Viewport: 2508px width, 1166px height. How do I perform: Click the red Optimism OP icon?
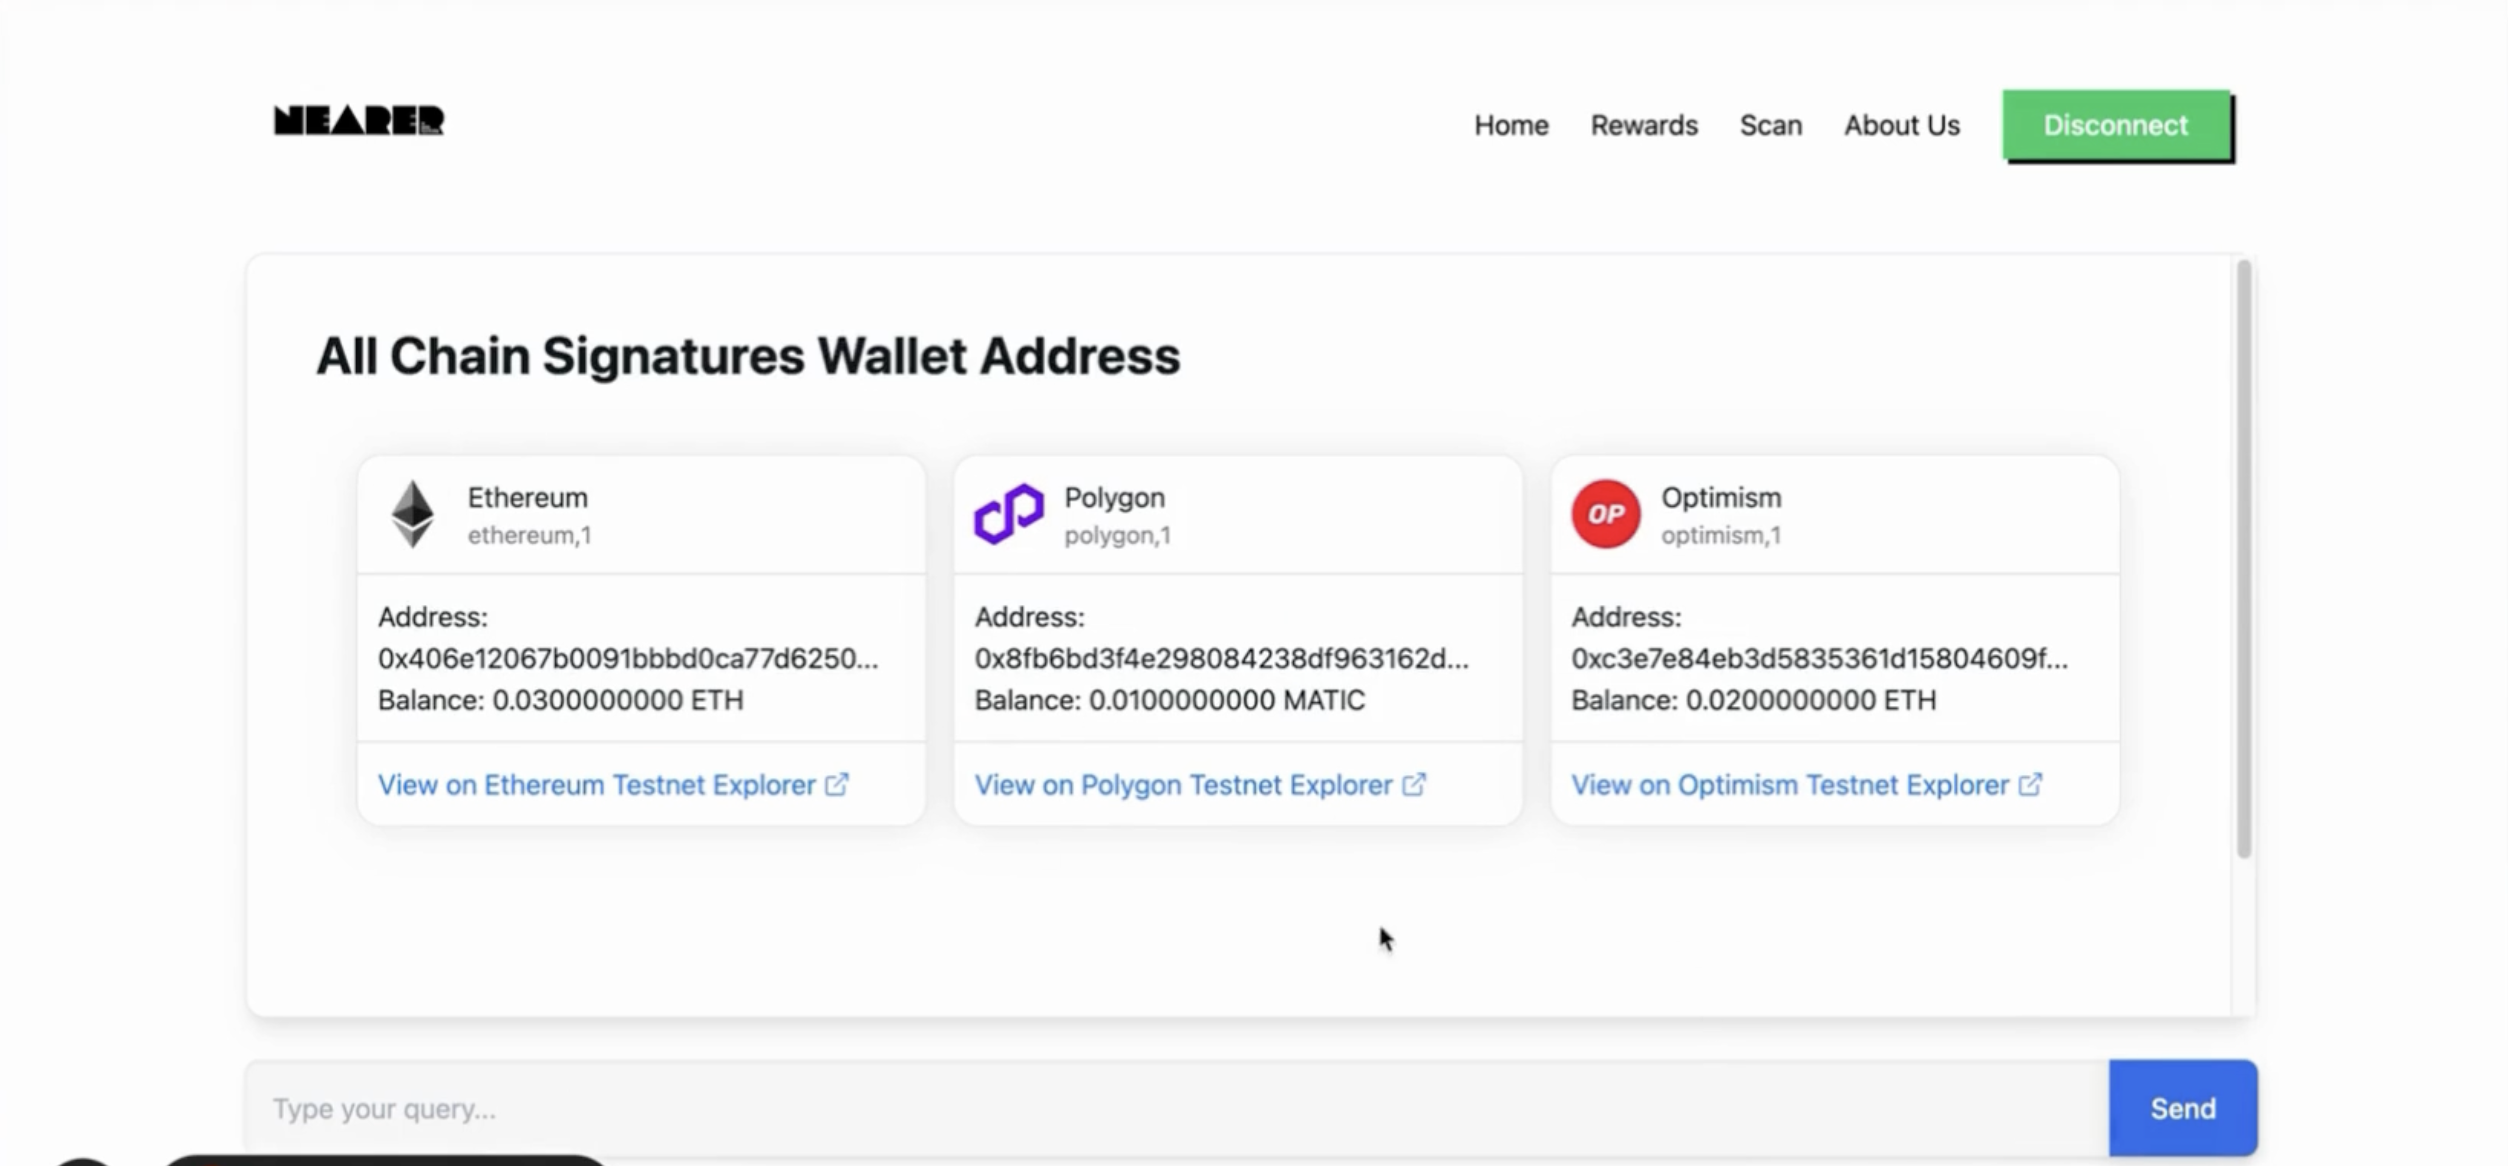(x=1605, y=514)
